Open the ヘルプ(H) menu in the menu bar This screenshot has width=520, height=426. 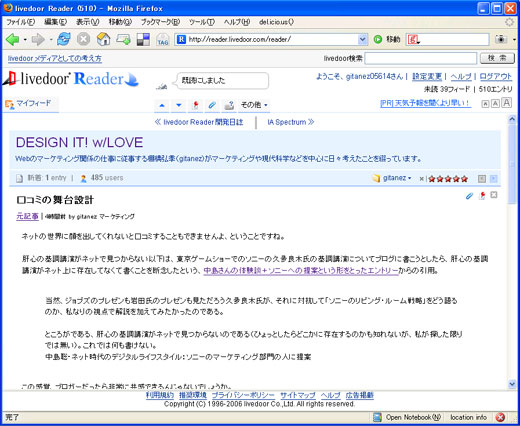(x=237, y=22)
